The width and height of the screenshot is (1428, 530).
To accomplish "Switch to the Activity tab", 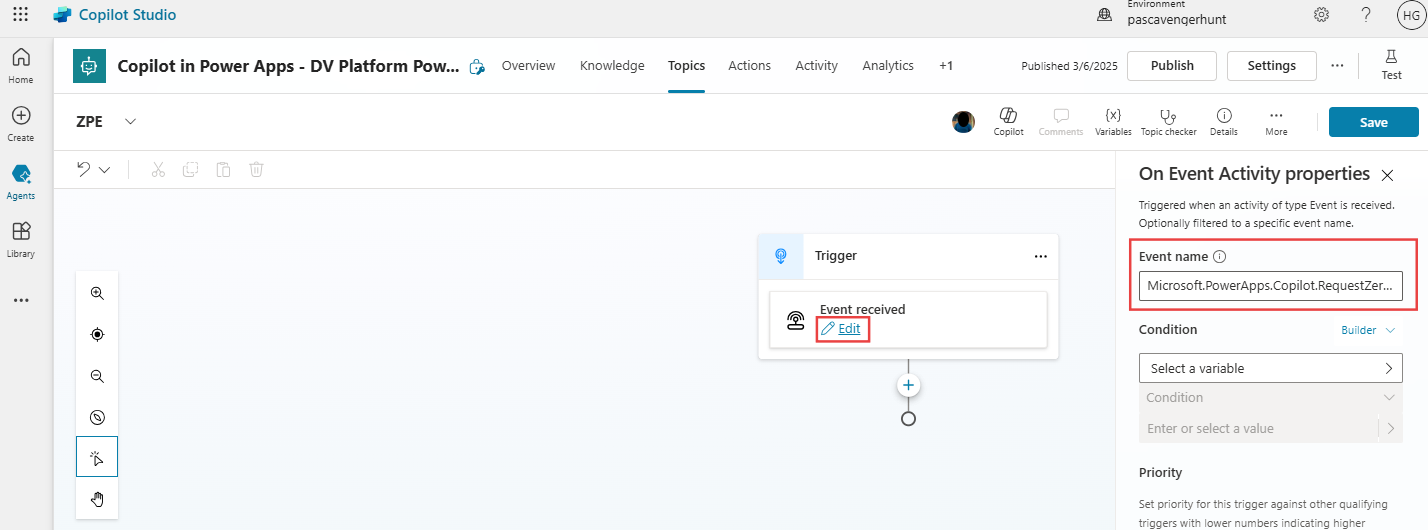I will coord(816,65).
